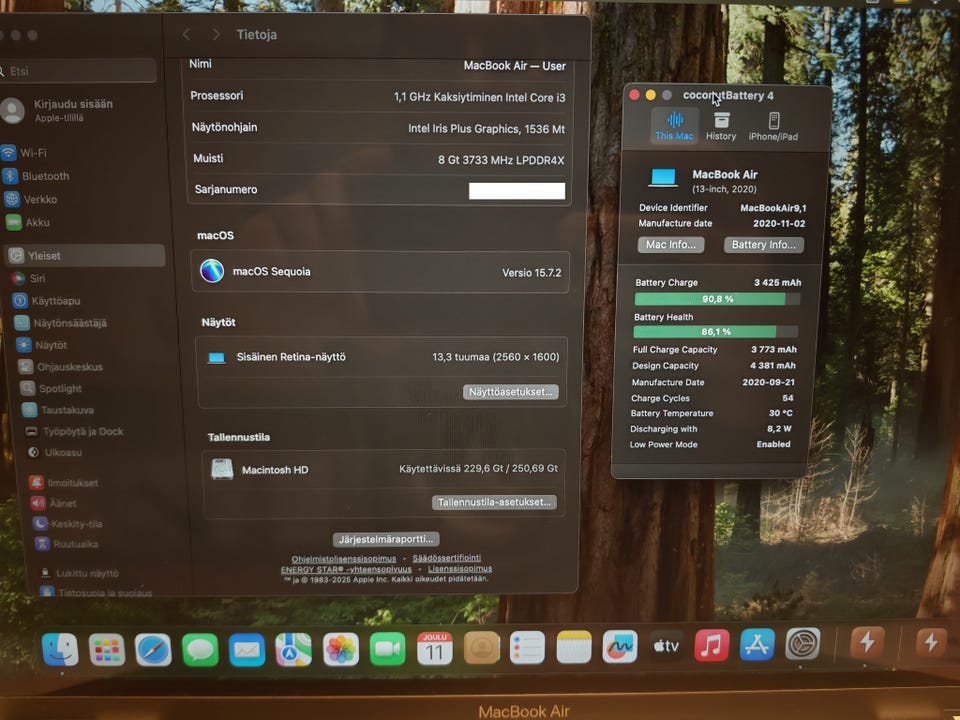Click the Battery Charge 90,8 % bar
This screenshot has height=720, width=960.
tap(717, 299)
